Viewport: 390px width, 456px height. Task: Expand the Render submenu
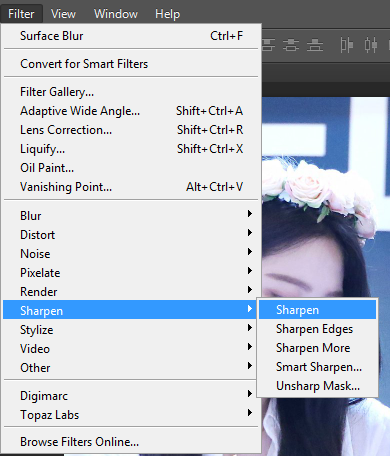coord(131,292)
